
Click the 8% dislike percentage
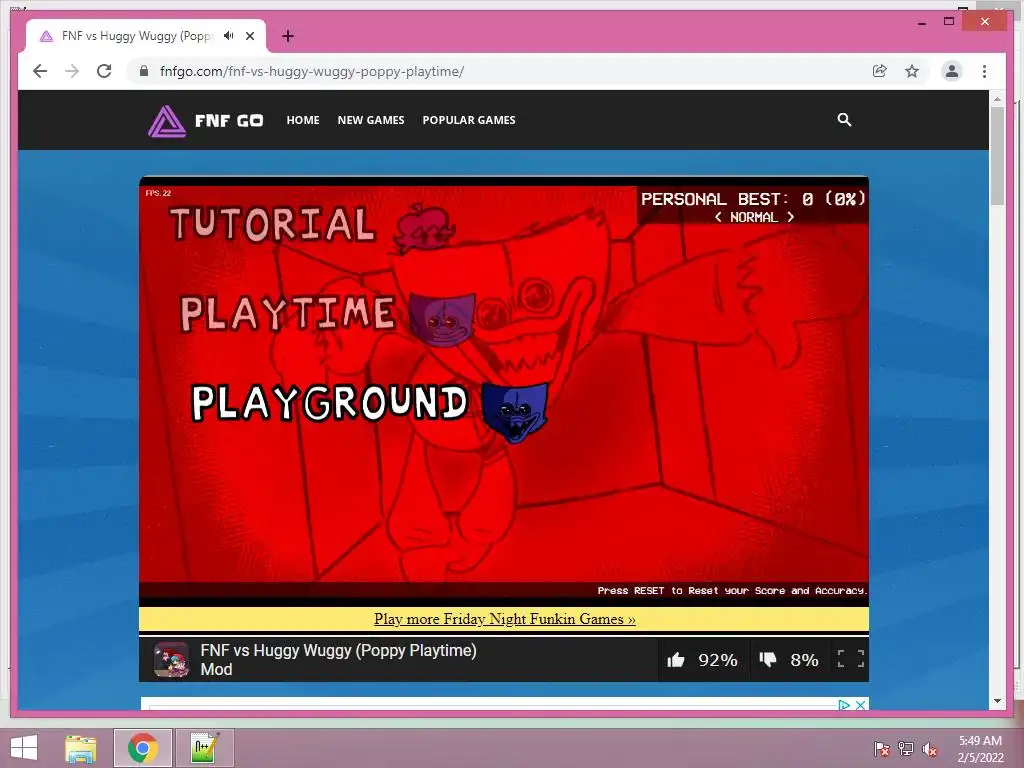805,660
